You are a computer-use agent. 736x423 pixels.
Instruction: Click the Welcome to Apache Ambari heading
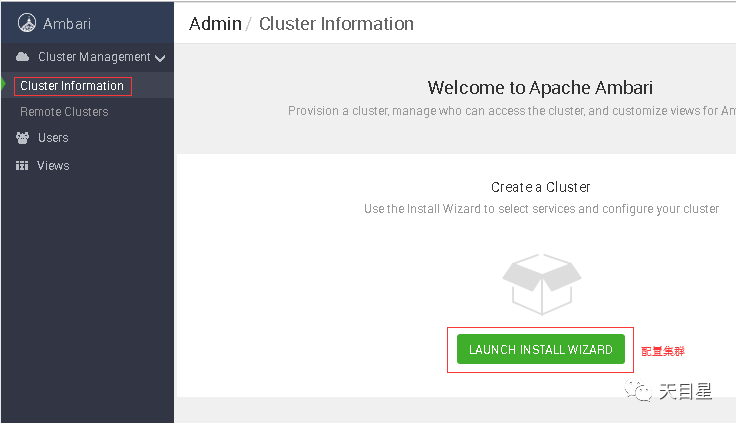pos(540,88)
